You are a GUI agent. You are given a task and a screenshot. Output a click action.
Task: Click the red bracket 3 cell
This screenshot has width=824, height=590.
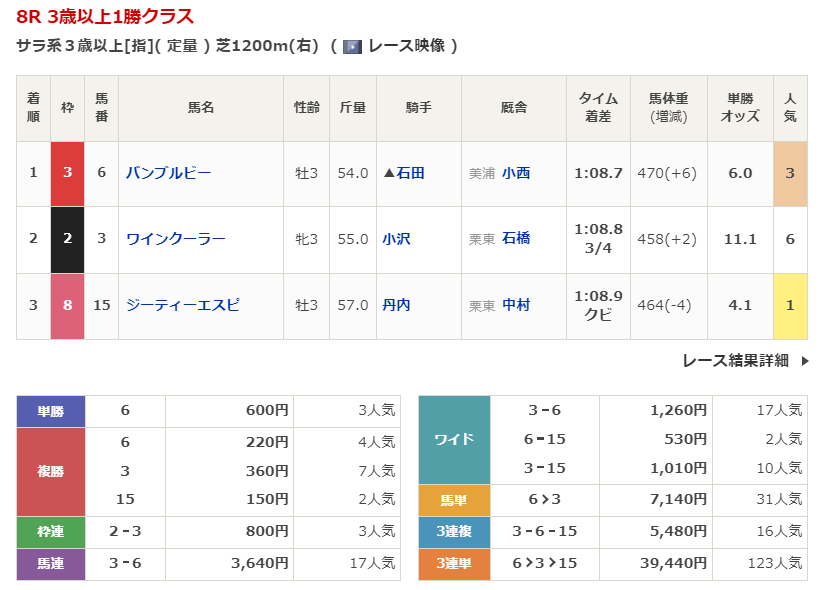68,173
